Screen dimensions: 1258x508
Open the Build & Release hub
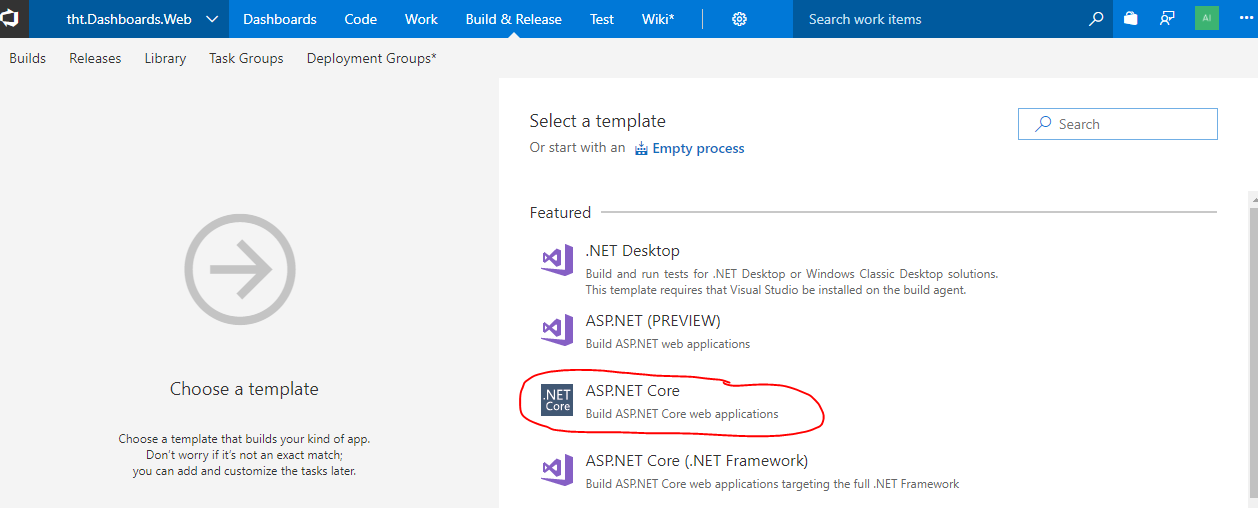[514, 19]
